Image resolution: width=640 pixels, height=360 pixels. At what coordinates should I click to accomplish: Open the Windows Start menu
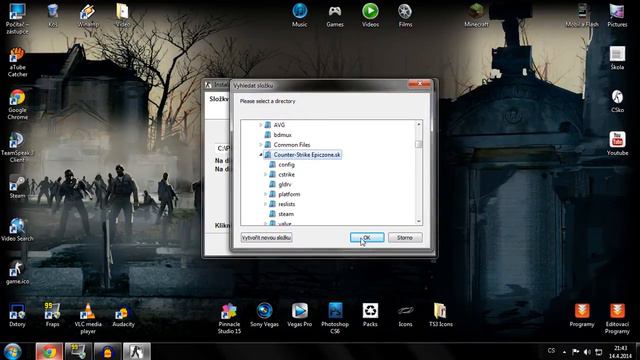tap(13, 351)
